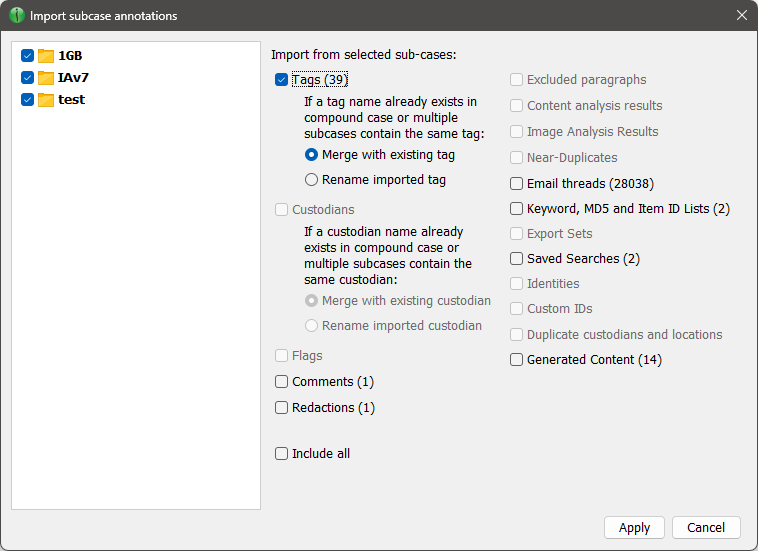The image size is (758, 551).
Task: Click the app logo in title bar
Action: click(17, 16)
